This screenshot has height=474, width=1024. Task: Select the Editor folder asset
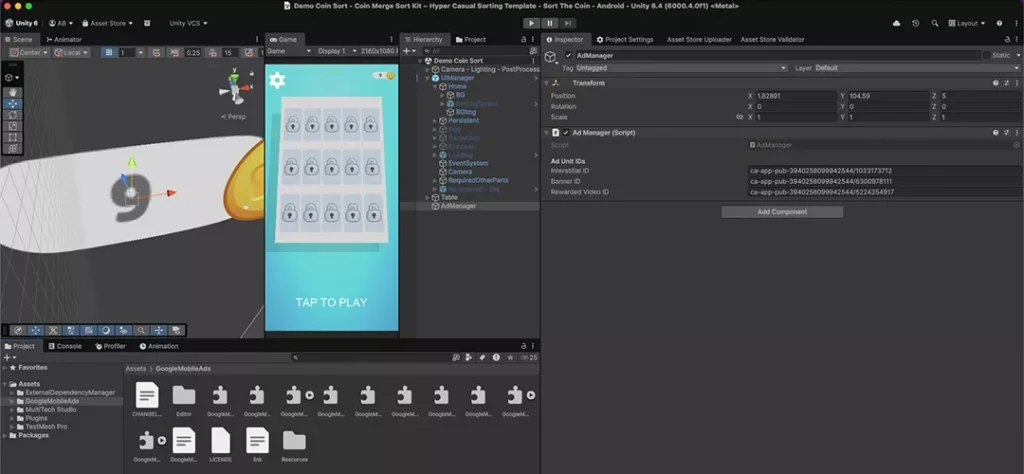pos(184,400)
